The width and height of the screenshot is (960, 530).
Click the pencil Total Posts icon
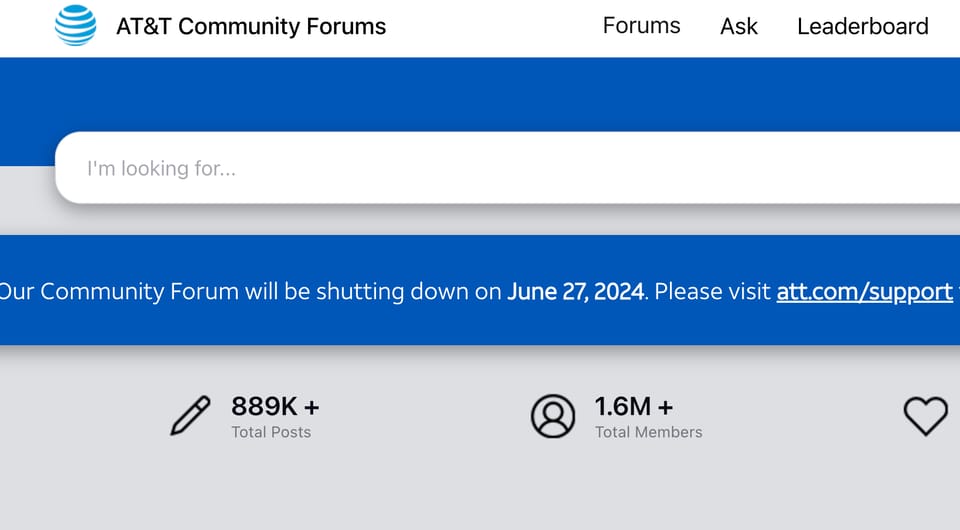(x=190, y=416)
